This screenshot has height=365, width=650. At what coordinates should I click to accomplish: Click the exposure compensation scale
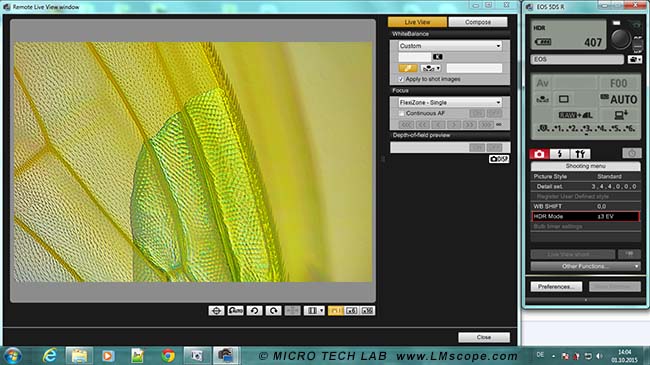point(586,129)
